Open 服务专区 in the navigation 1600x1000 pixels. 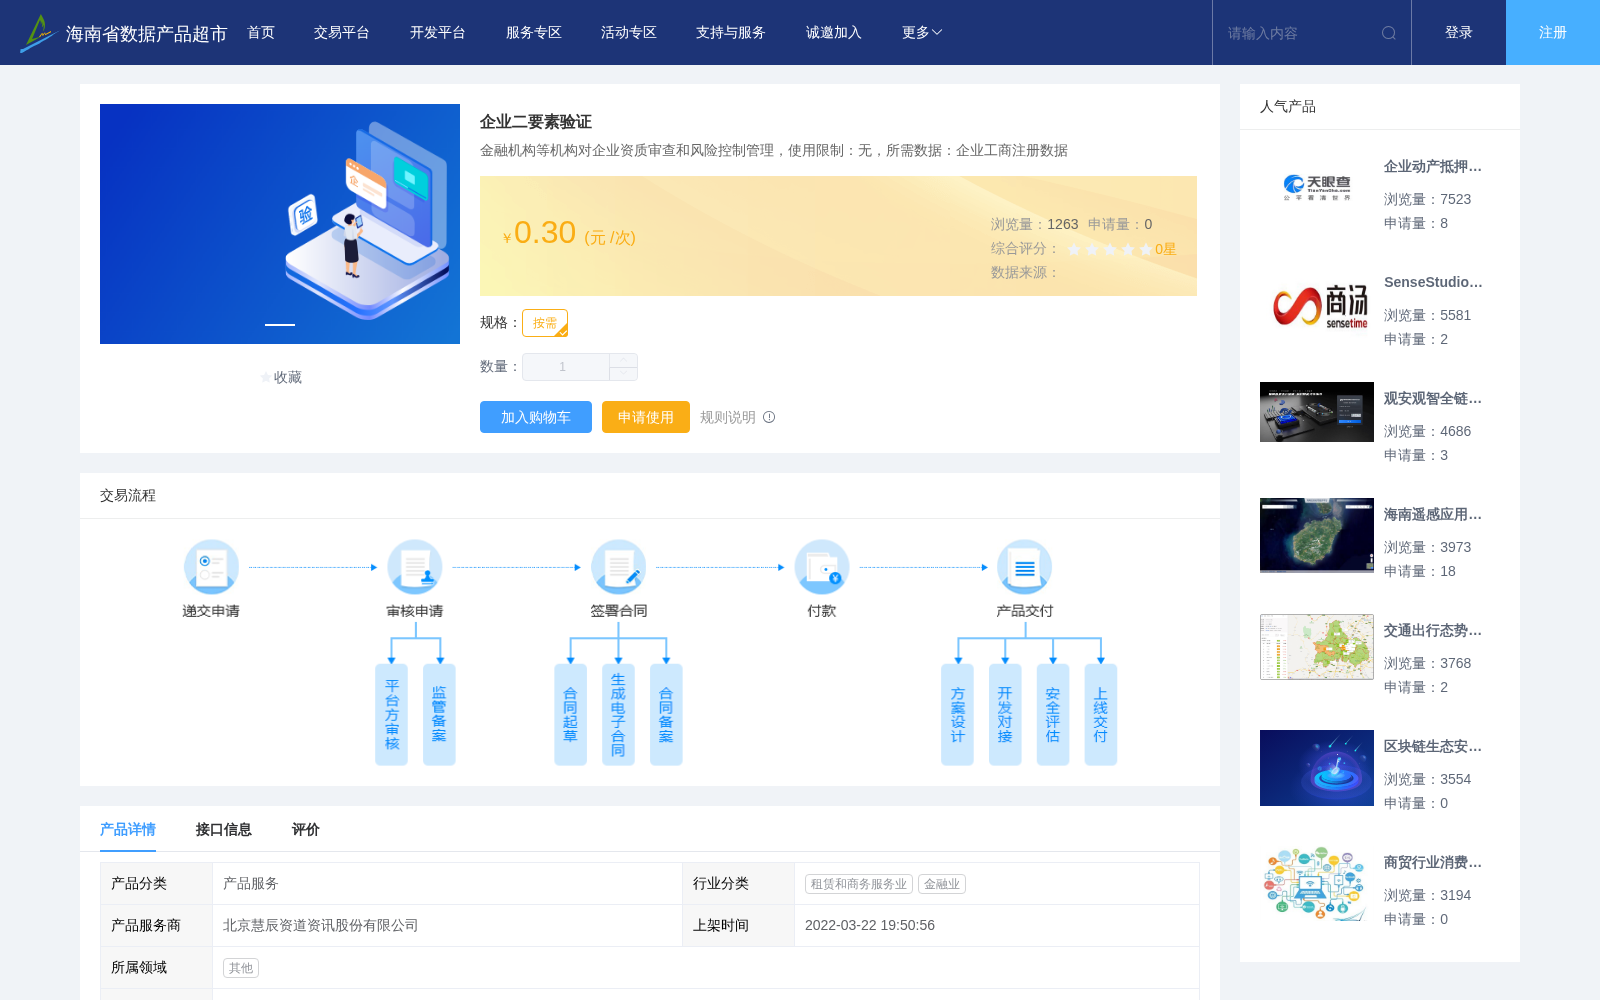[x=534, y=33]
